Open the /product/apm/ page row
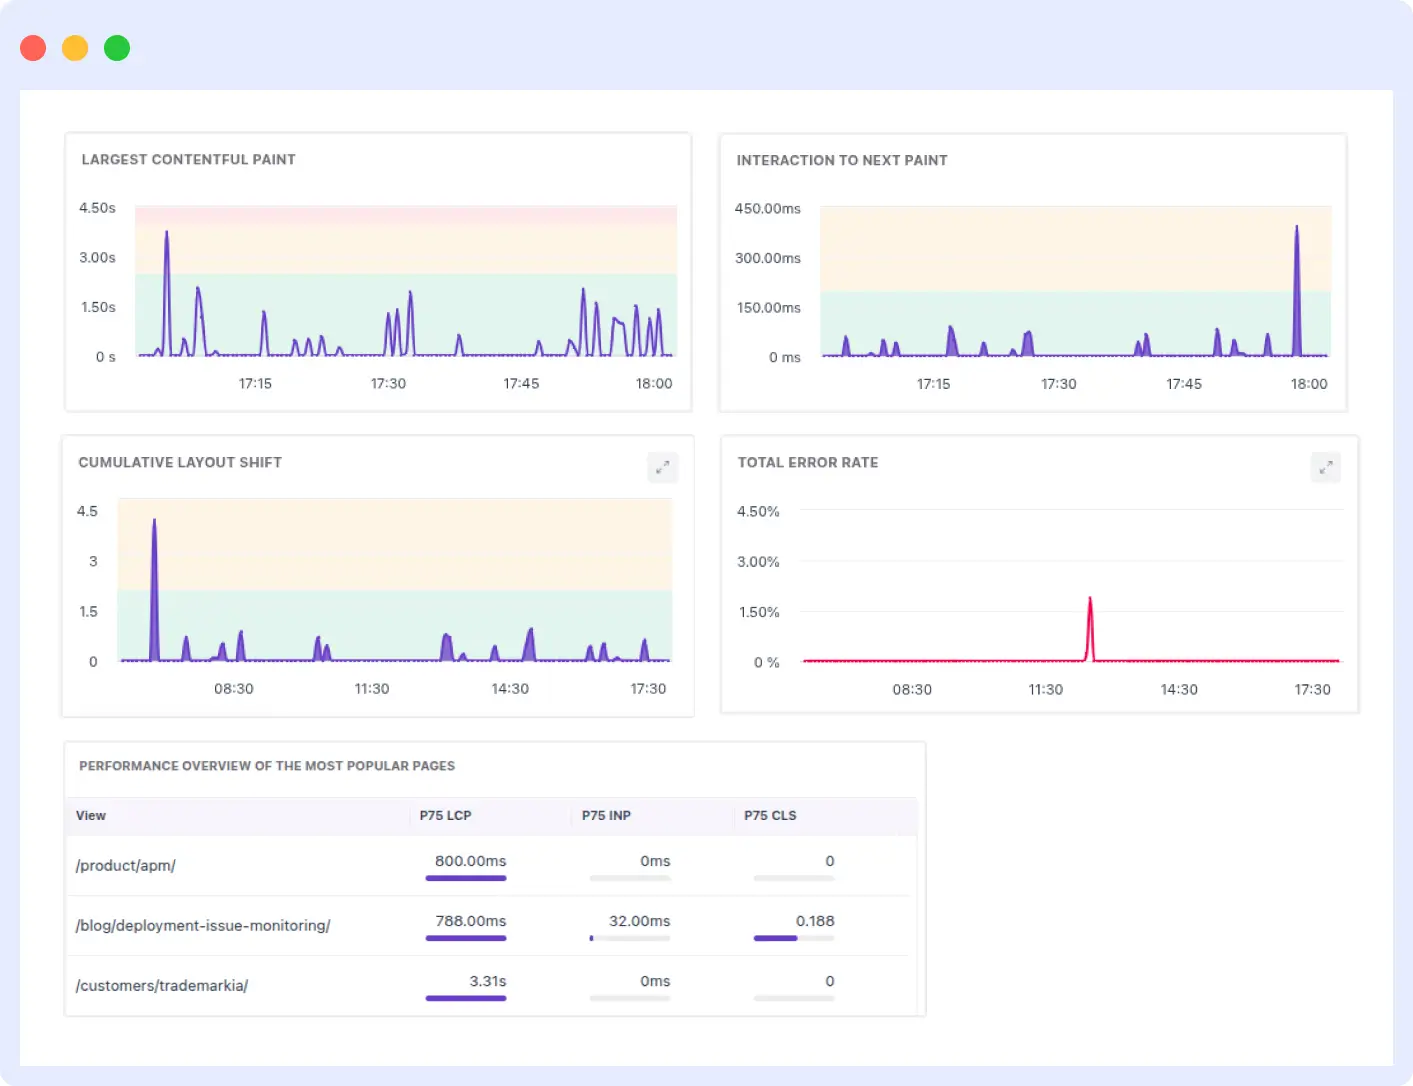1413x1086 pixels. click(x=126, y=865)
